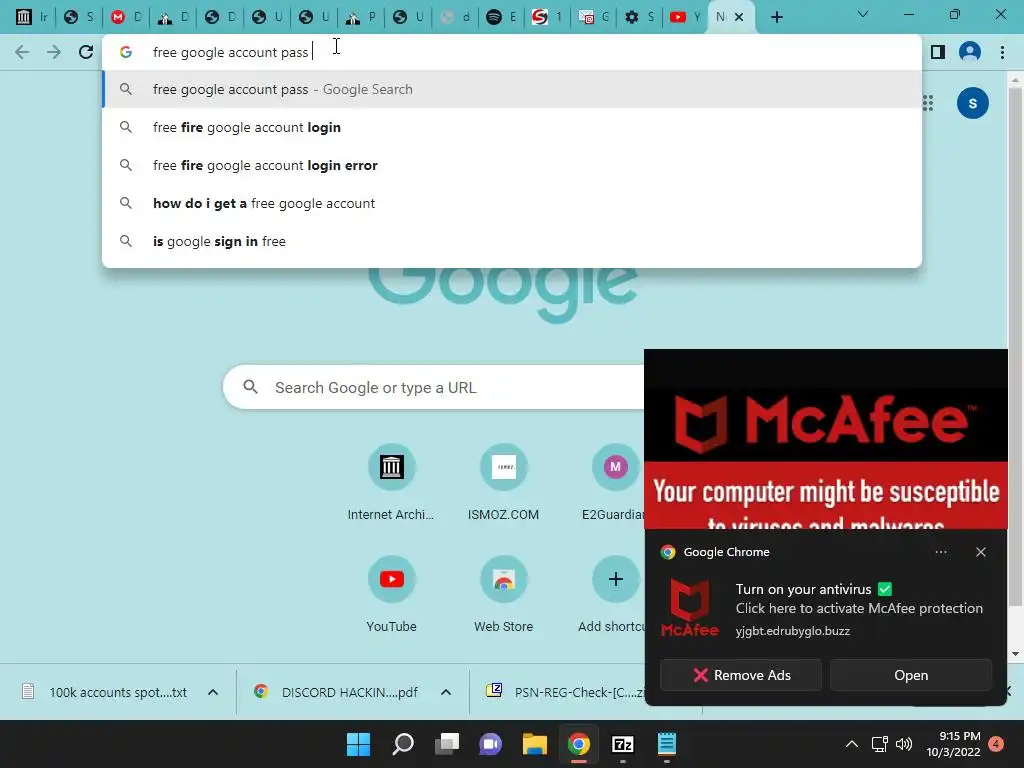Go back to previous page
Screen dimensions: 1024x768
(22, 52)
